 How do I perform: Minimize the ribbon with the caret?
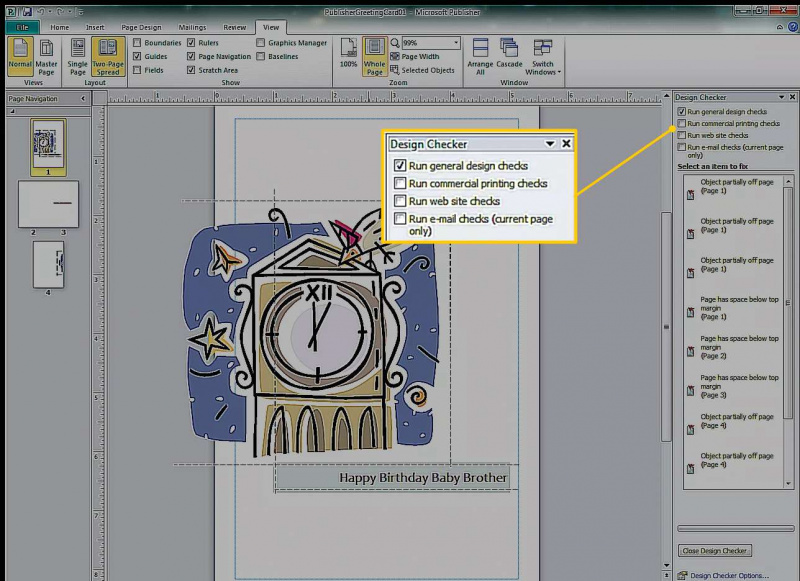click(780, 27)
